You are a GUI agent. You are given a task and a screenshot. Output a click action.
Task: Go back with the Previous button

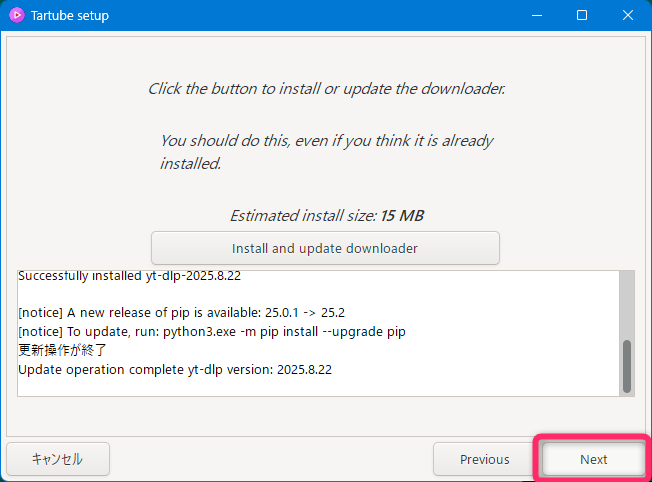[x=484, y=459]
